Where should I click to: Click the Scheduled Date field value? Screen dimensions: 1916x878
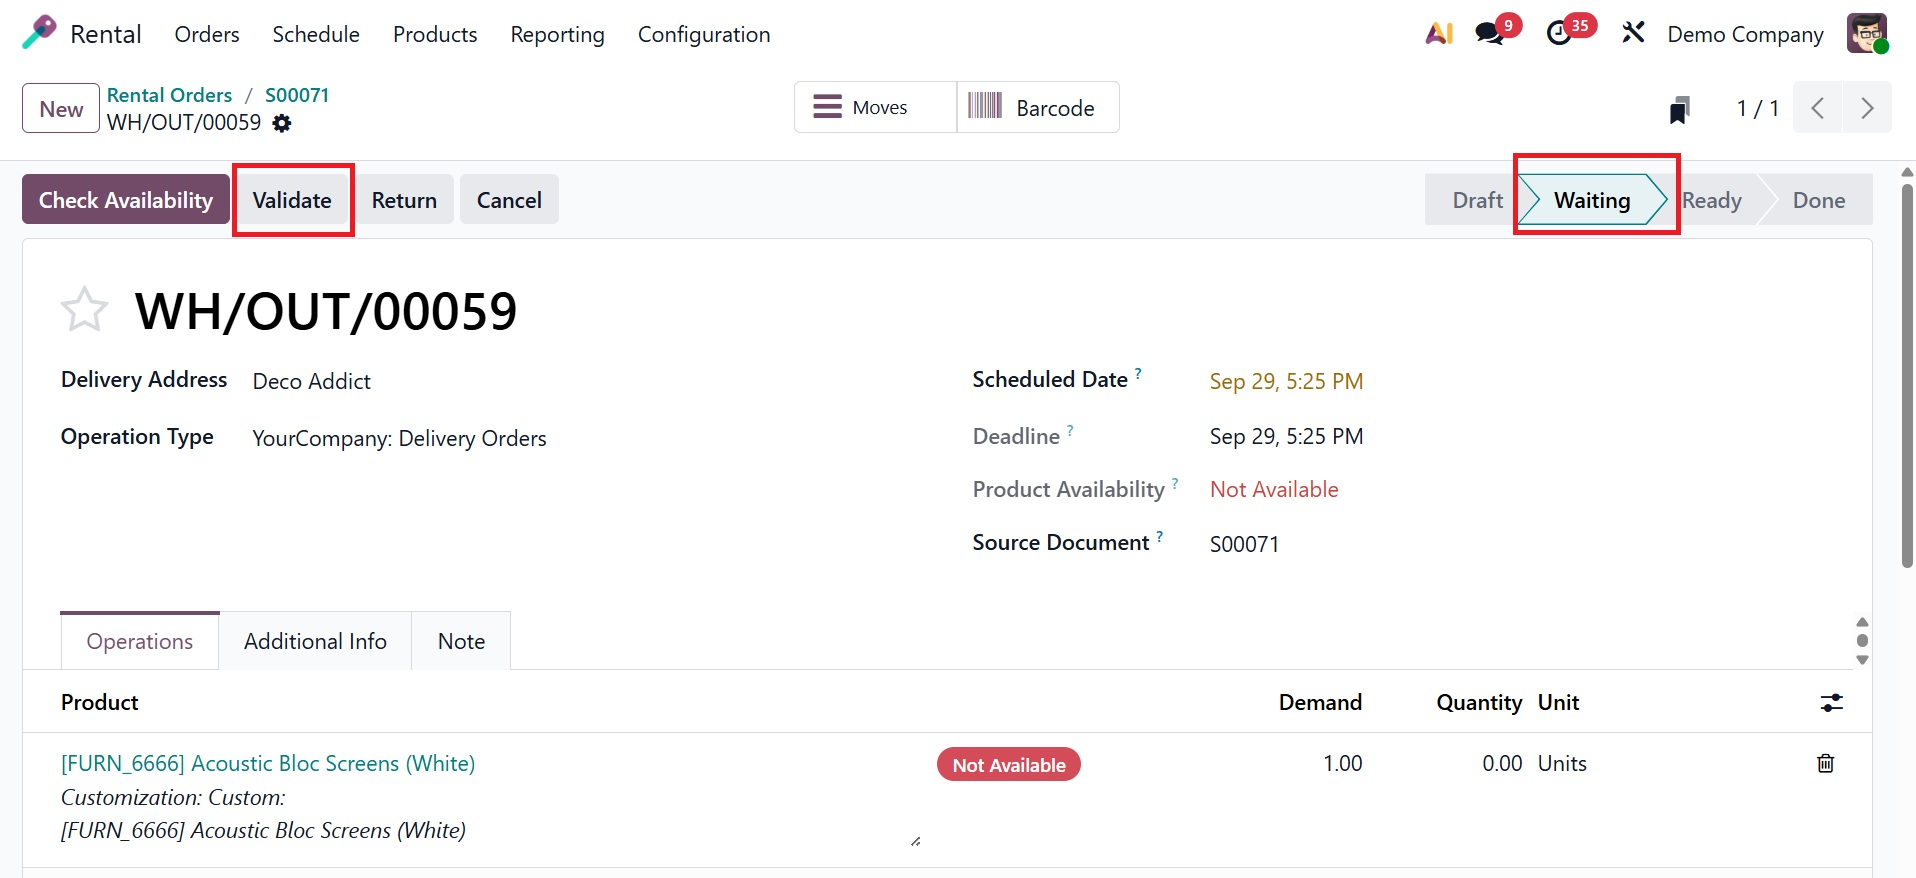[x=1286, y=381]
